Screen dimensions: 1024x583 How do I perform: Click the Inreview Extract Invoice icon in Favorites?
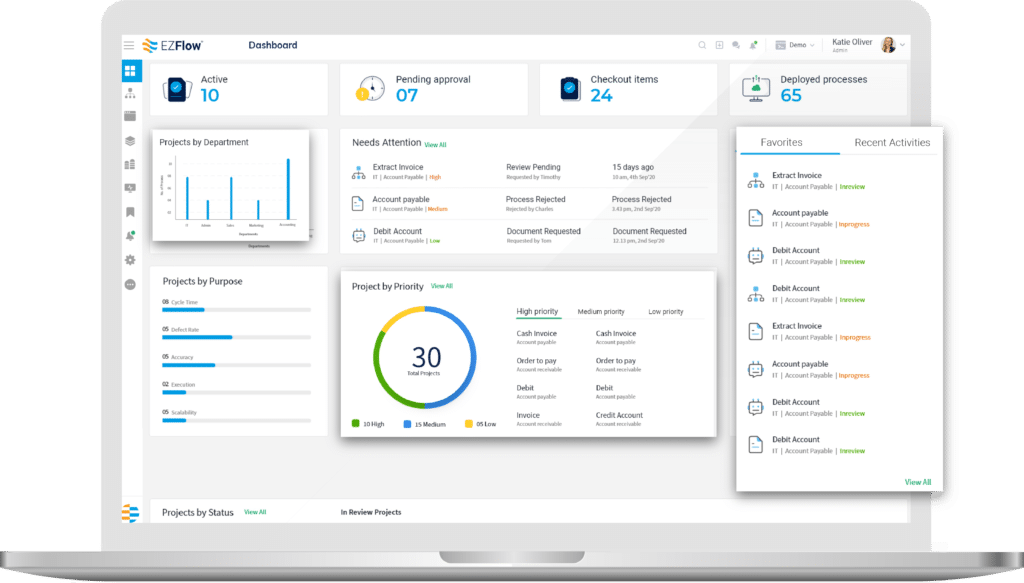click(x=756, y=180)
